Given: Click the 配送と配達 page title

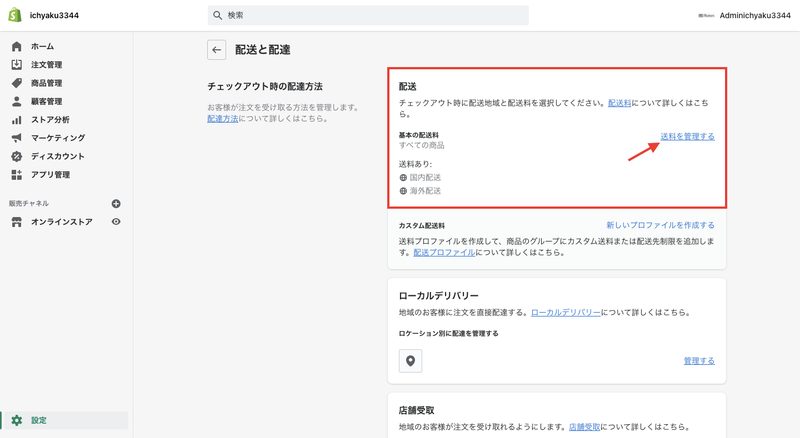Looking at the screenshot, I should [263, 50].
